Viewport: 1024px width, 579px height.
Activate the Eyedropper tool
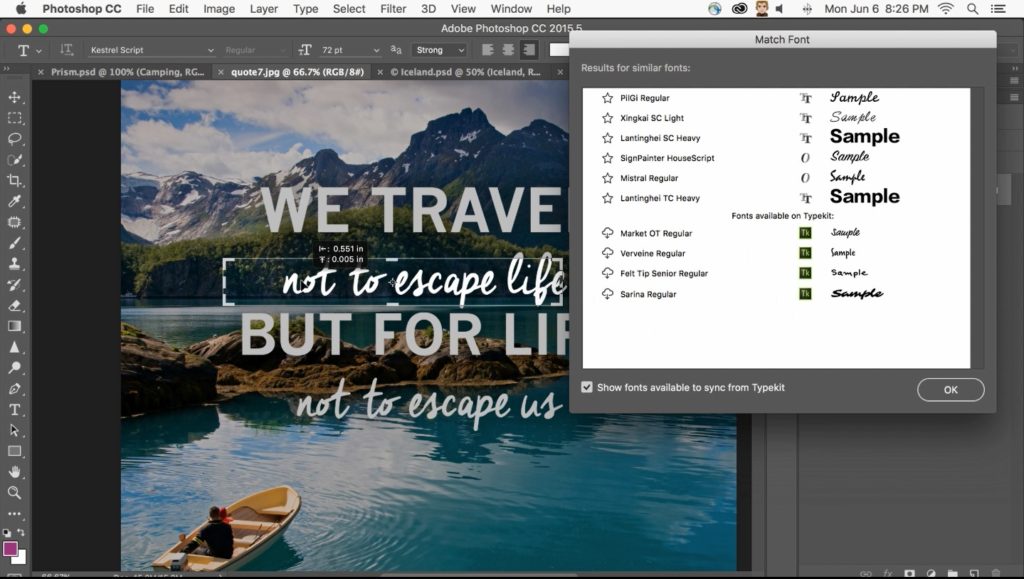point(14,202)
